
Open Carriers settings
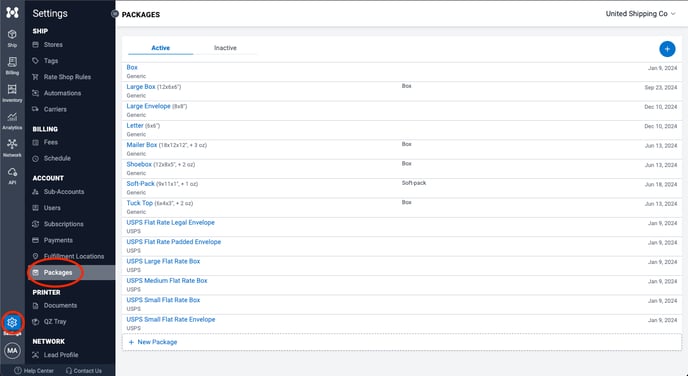click(55, 109)
